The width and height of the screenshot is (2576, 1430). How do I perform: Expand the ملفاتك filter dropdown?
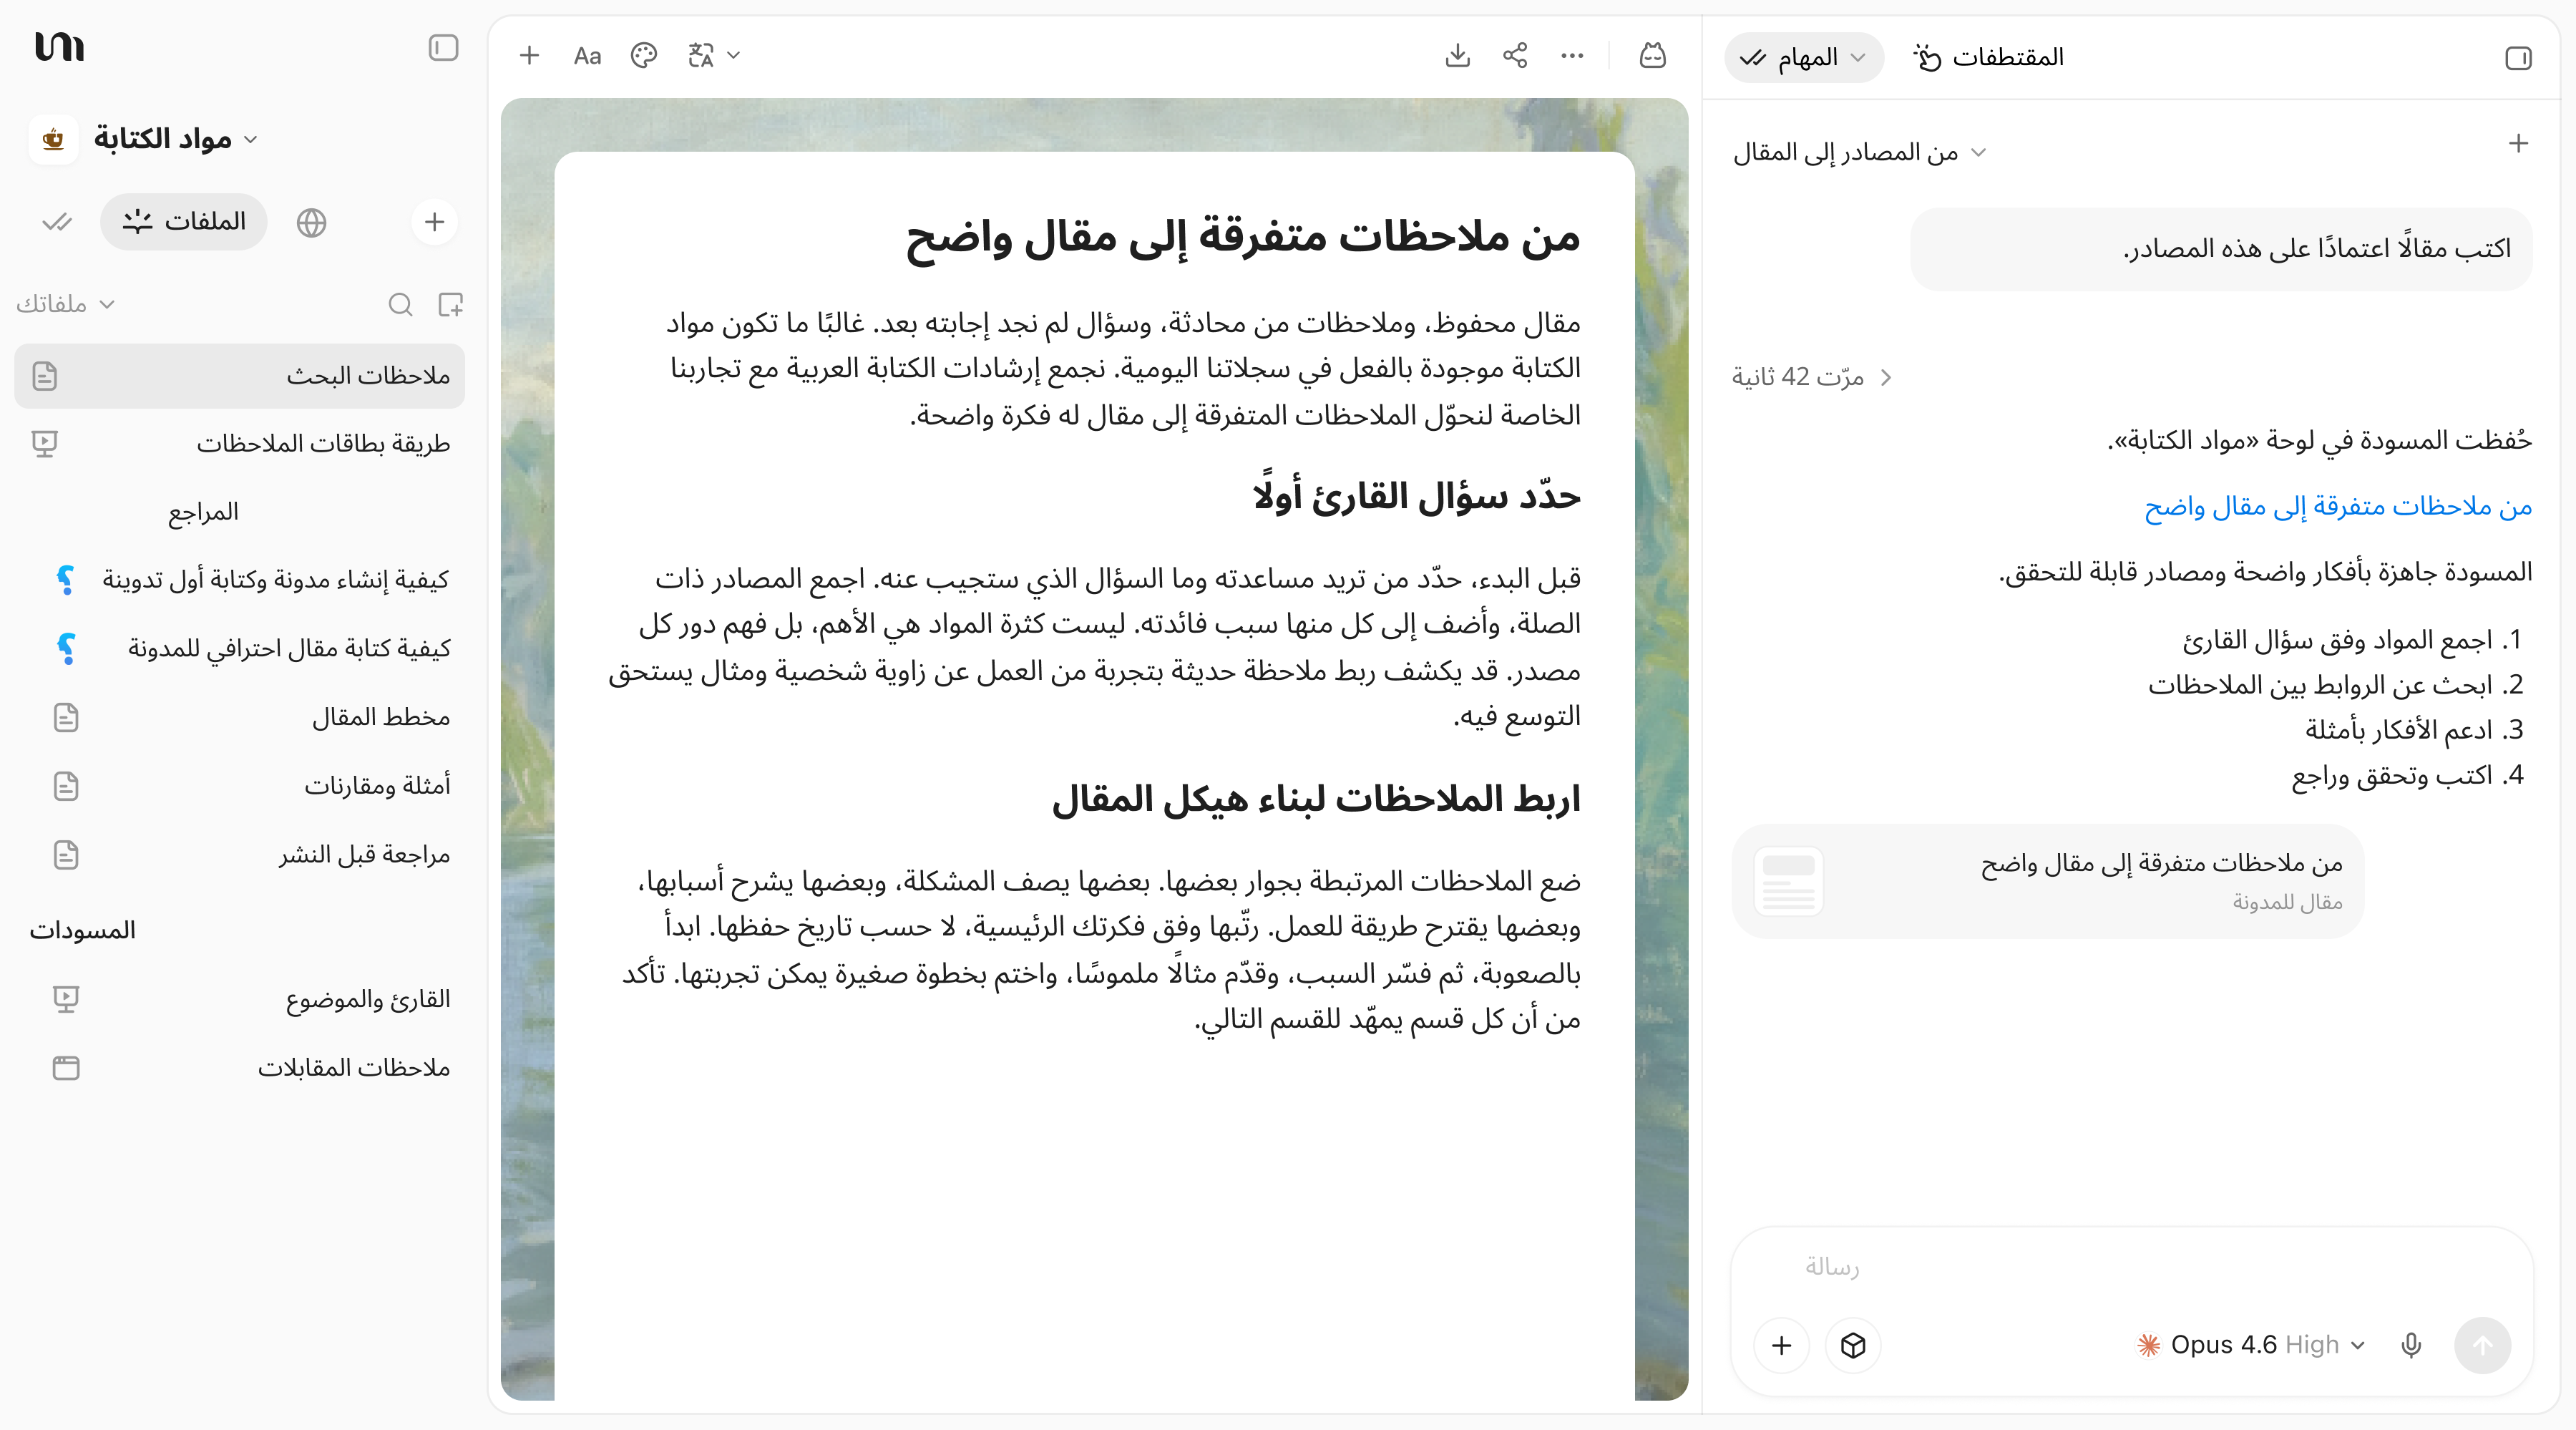click(x=65, y=304)
